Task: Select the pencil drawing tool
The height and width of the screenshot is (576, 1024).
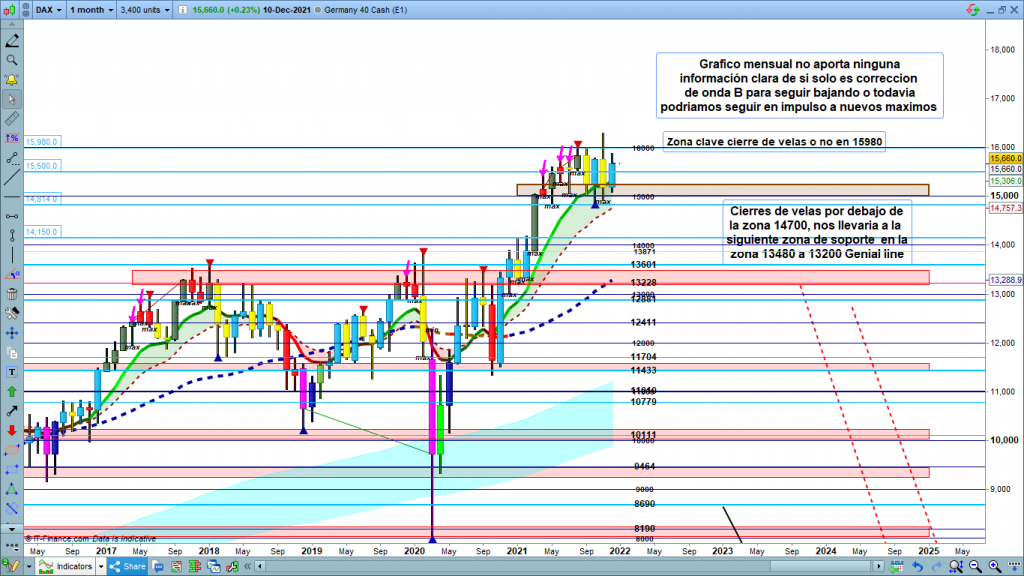Action: (12, 41)
